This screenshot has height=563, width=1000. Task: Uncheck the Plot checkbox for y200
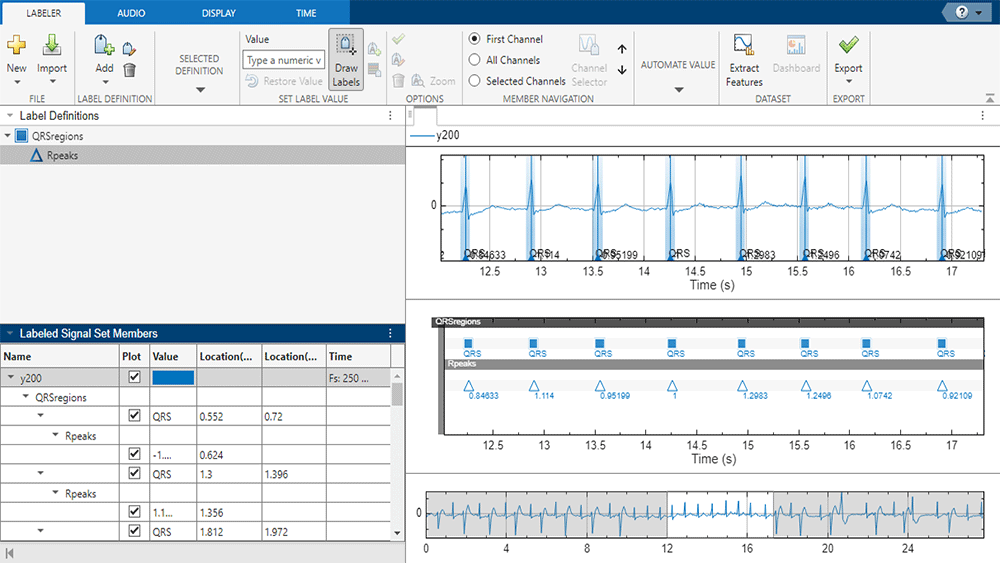134,378
